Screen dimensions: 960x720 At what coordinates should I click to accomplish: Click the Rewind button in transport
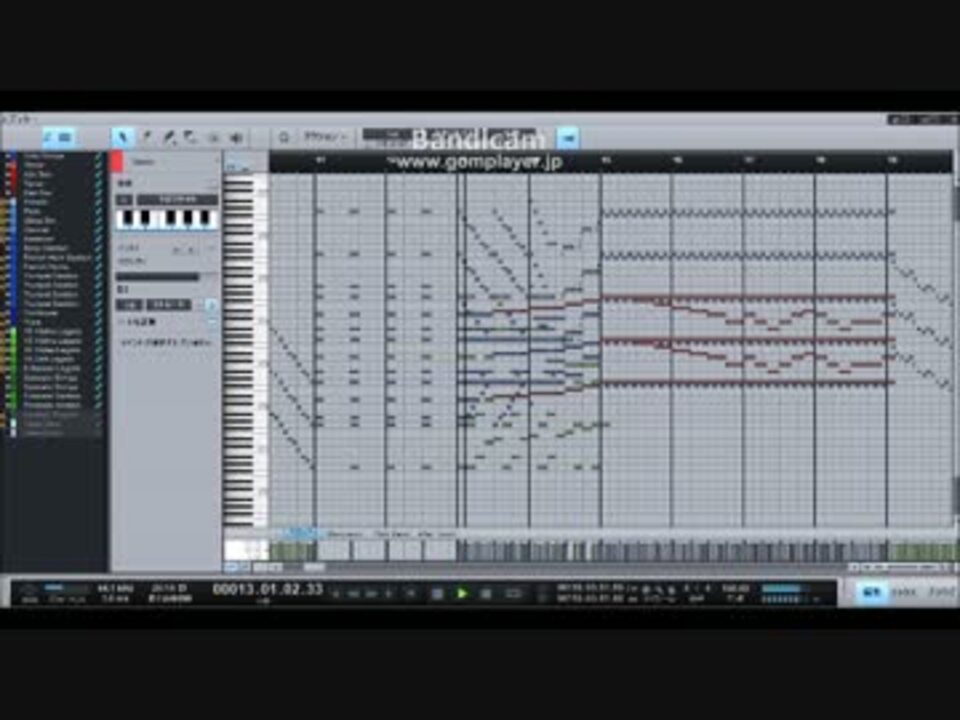[x=353, y=593]
